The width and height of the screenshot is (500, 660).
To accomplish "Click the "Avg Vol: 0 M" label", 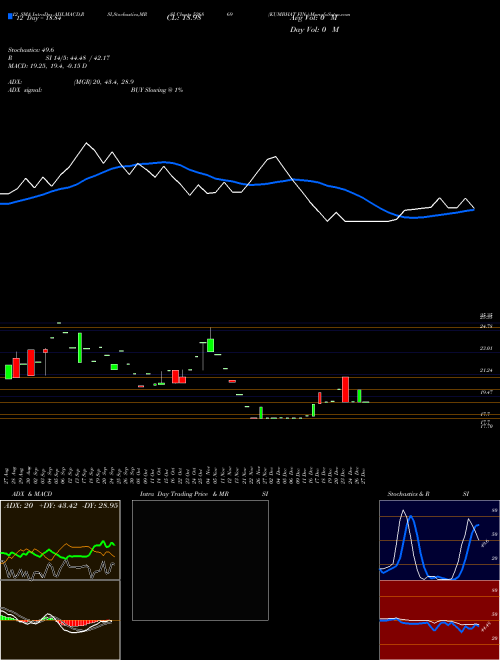I will click(313, 19).
